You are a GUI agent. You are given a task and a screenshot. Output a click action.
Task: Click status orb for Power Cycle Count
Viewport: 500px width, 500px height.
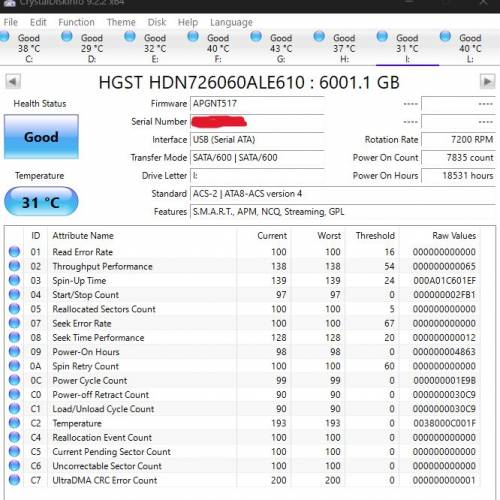pos(14,380)
